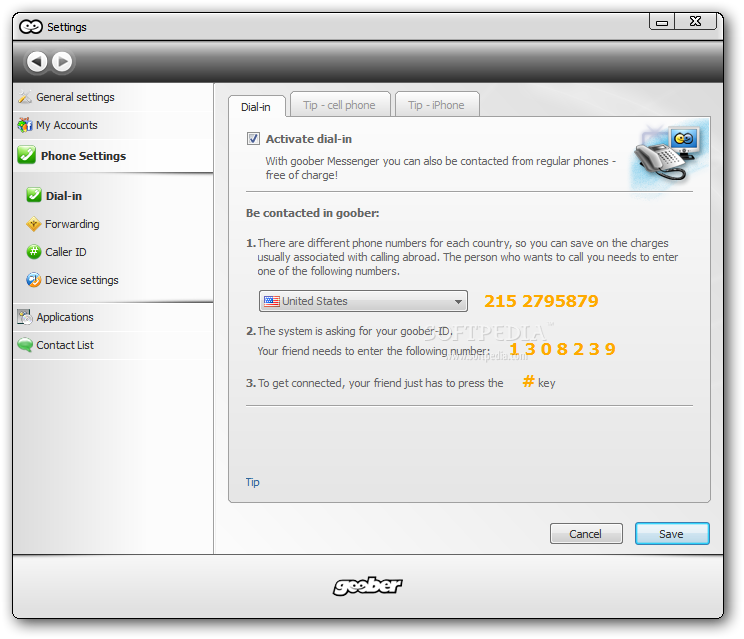Expand country list via dropdown arrow
Viewport: 744px width, 639px height.
coord(458,302)
